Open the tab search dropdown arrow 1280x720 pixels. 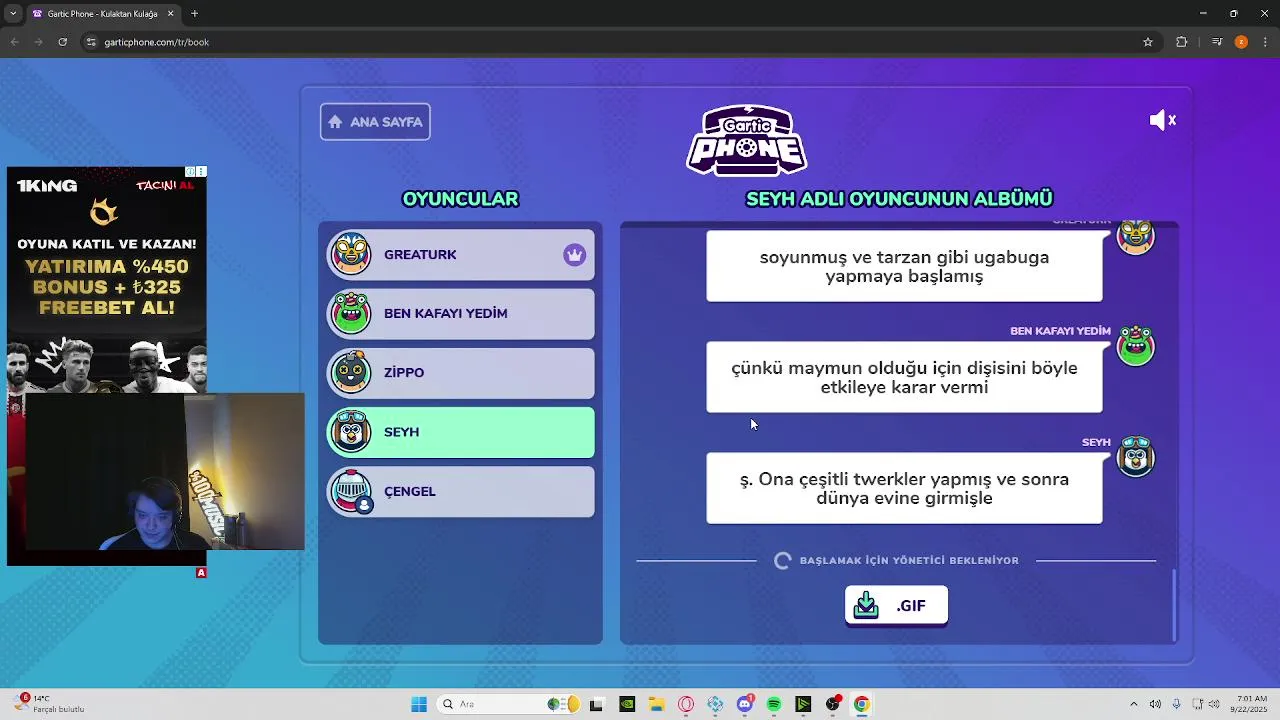pyautogui.click(x=13, y=14)
